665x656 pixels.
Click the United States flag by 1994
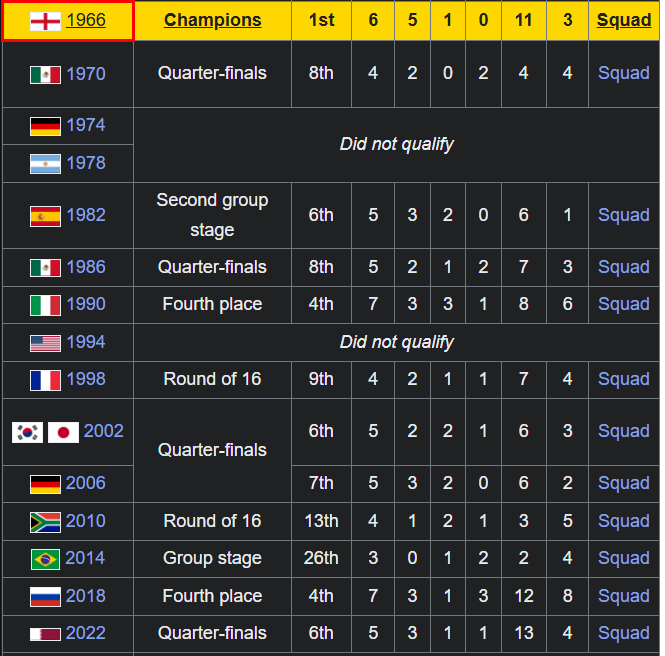pyautogui.click(x=45, y=343)
